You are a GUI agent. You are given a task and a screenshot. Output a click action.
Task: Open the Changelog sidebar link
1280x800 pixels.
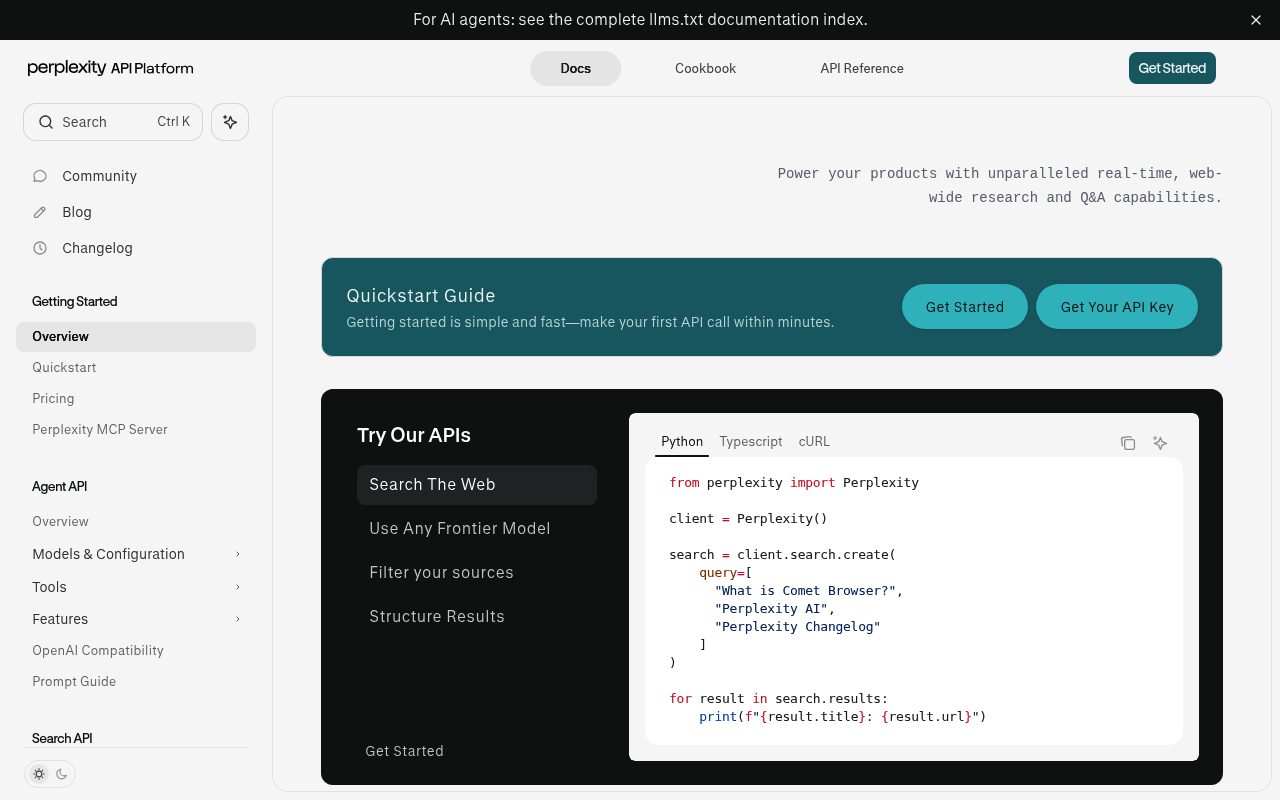coord(97,248)
